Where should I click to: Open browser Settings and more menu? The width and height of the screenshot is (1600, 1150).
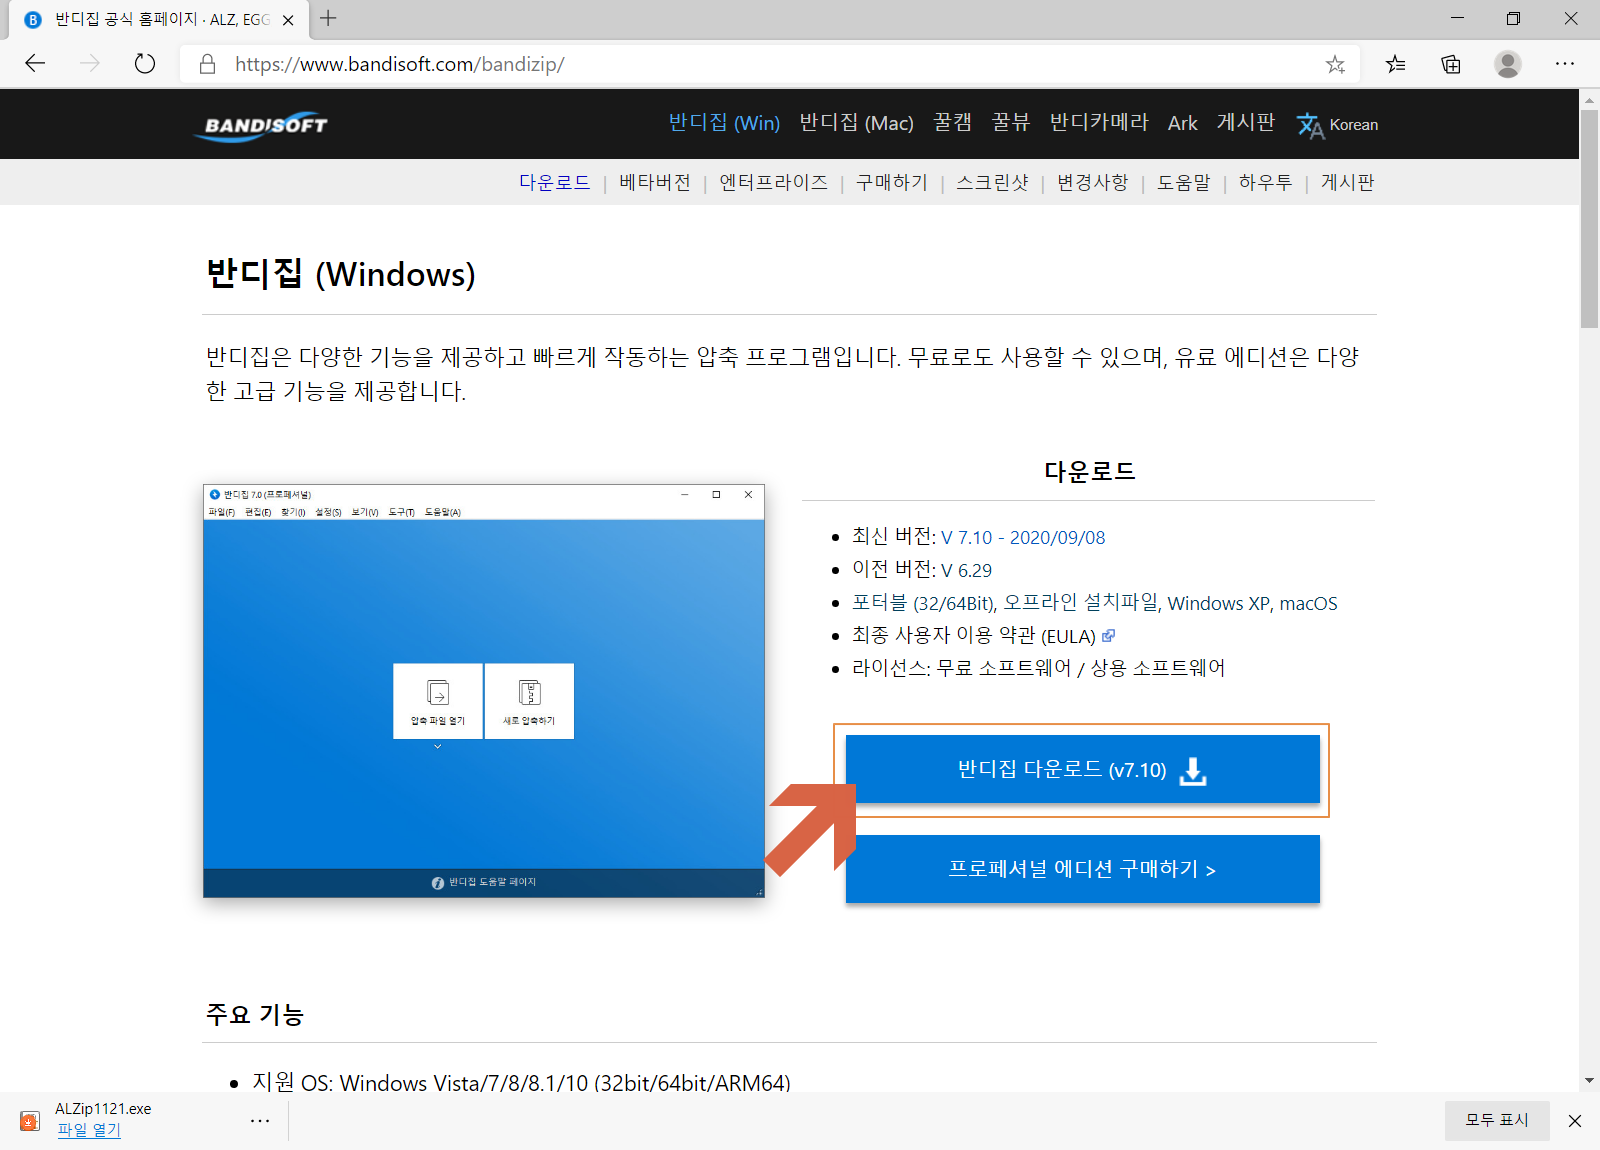point(1565,64)
